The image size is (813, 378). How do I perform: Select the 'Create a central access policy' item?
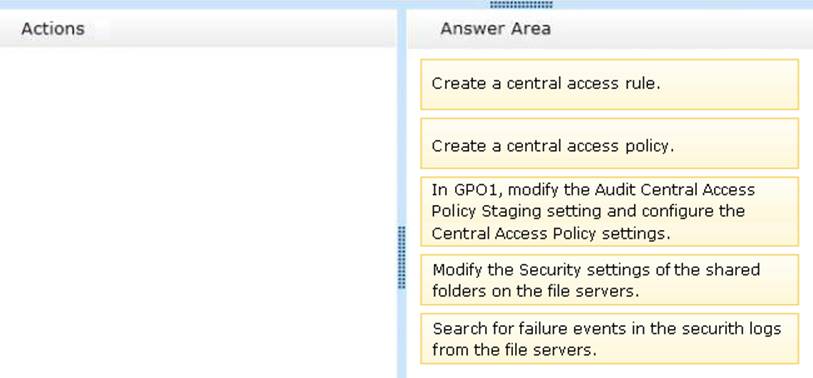coord(609,143)
